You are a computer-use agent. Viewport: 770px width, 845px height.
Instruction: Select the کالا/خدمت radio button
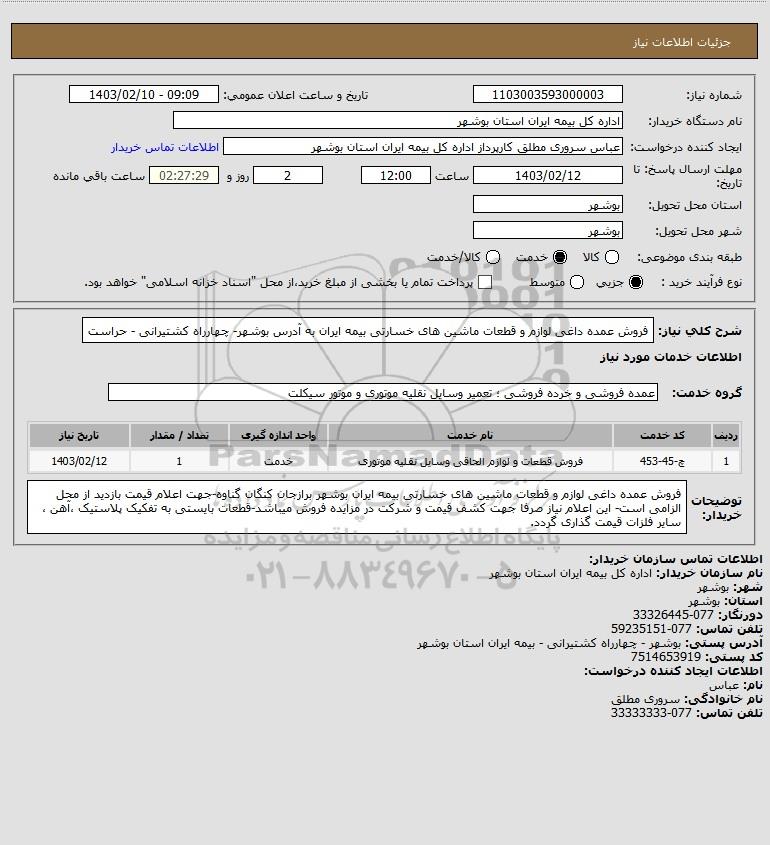(x=492, y=258)
